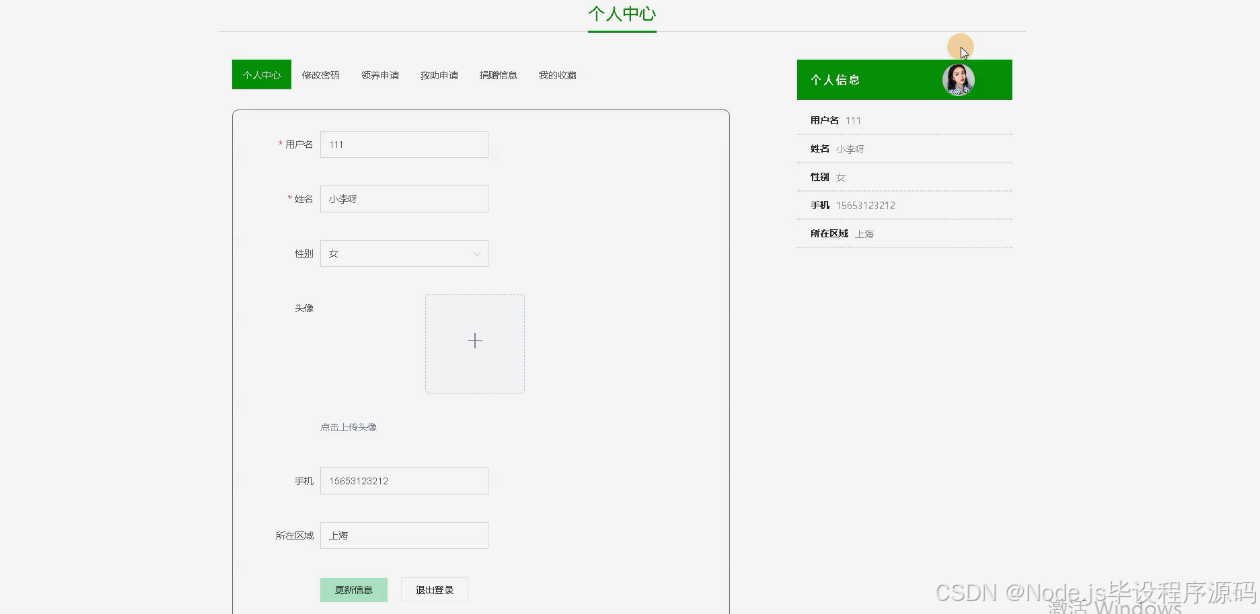
Task: Click the 手机 15653123212 row in 个人信息
Action: [904, 205]
